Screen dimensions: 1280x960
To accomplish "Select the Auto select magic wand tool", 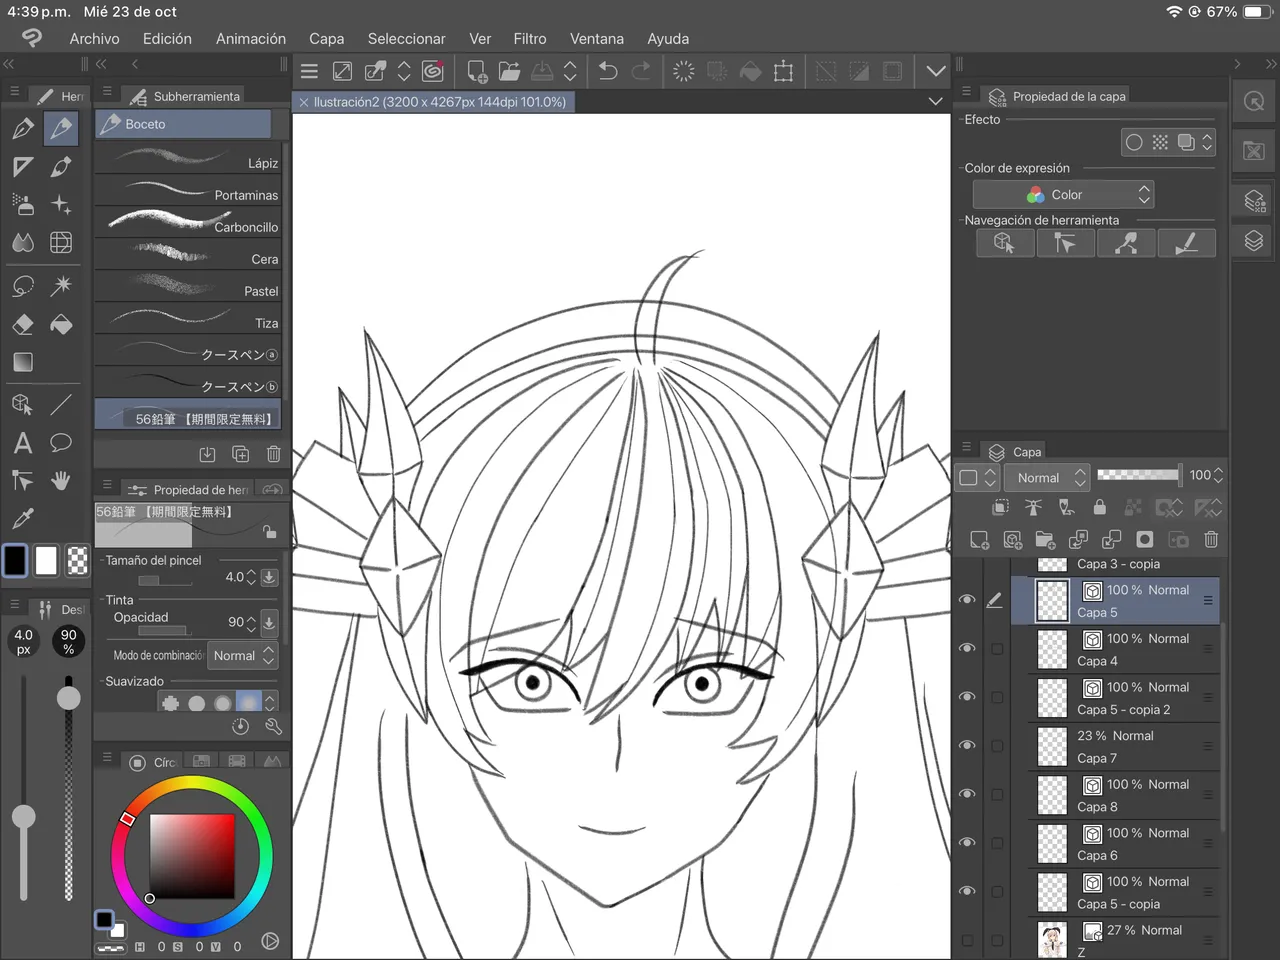I will 61,286.
